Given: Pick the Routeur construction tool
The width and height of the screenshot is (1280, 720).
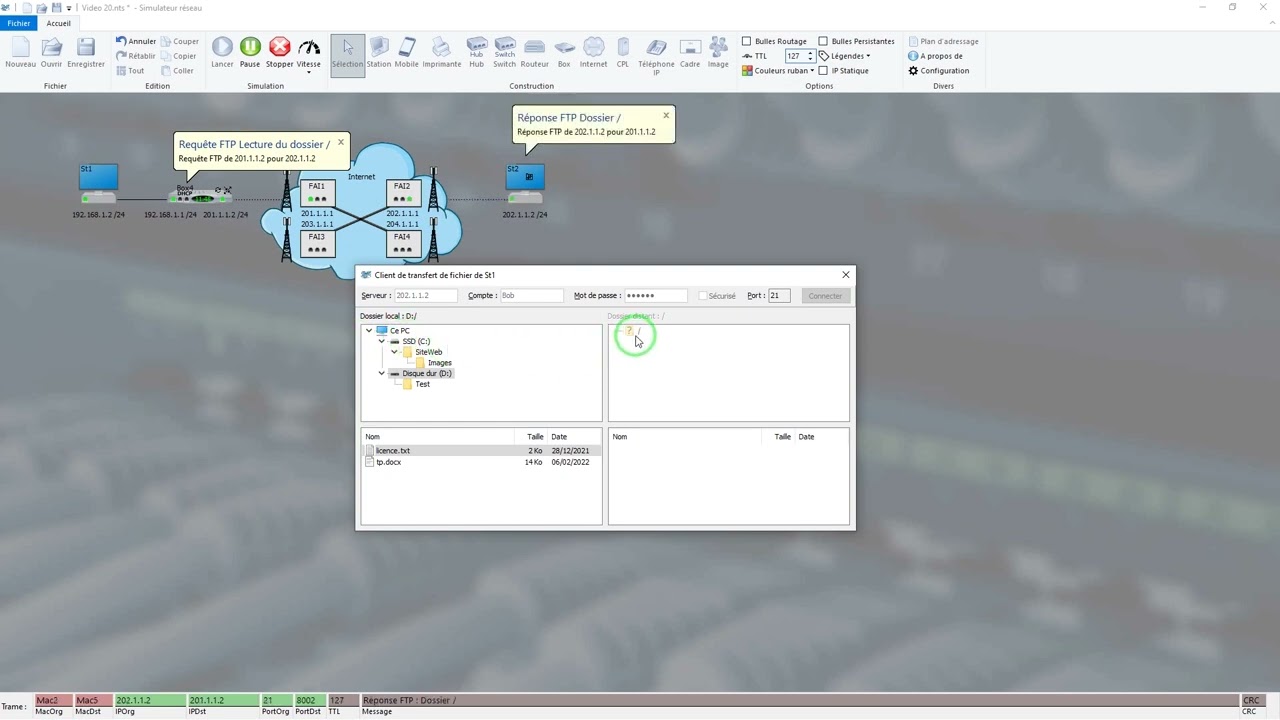Looking at the screenshot, I should (x=535, y=53).
